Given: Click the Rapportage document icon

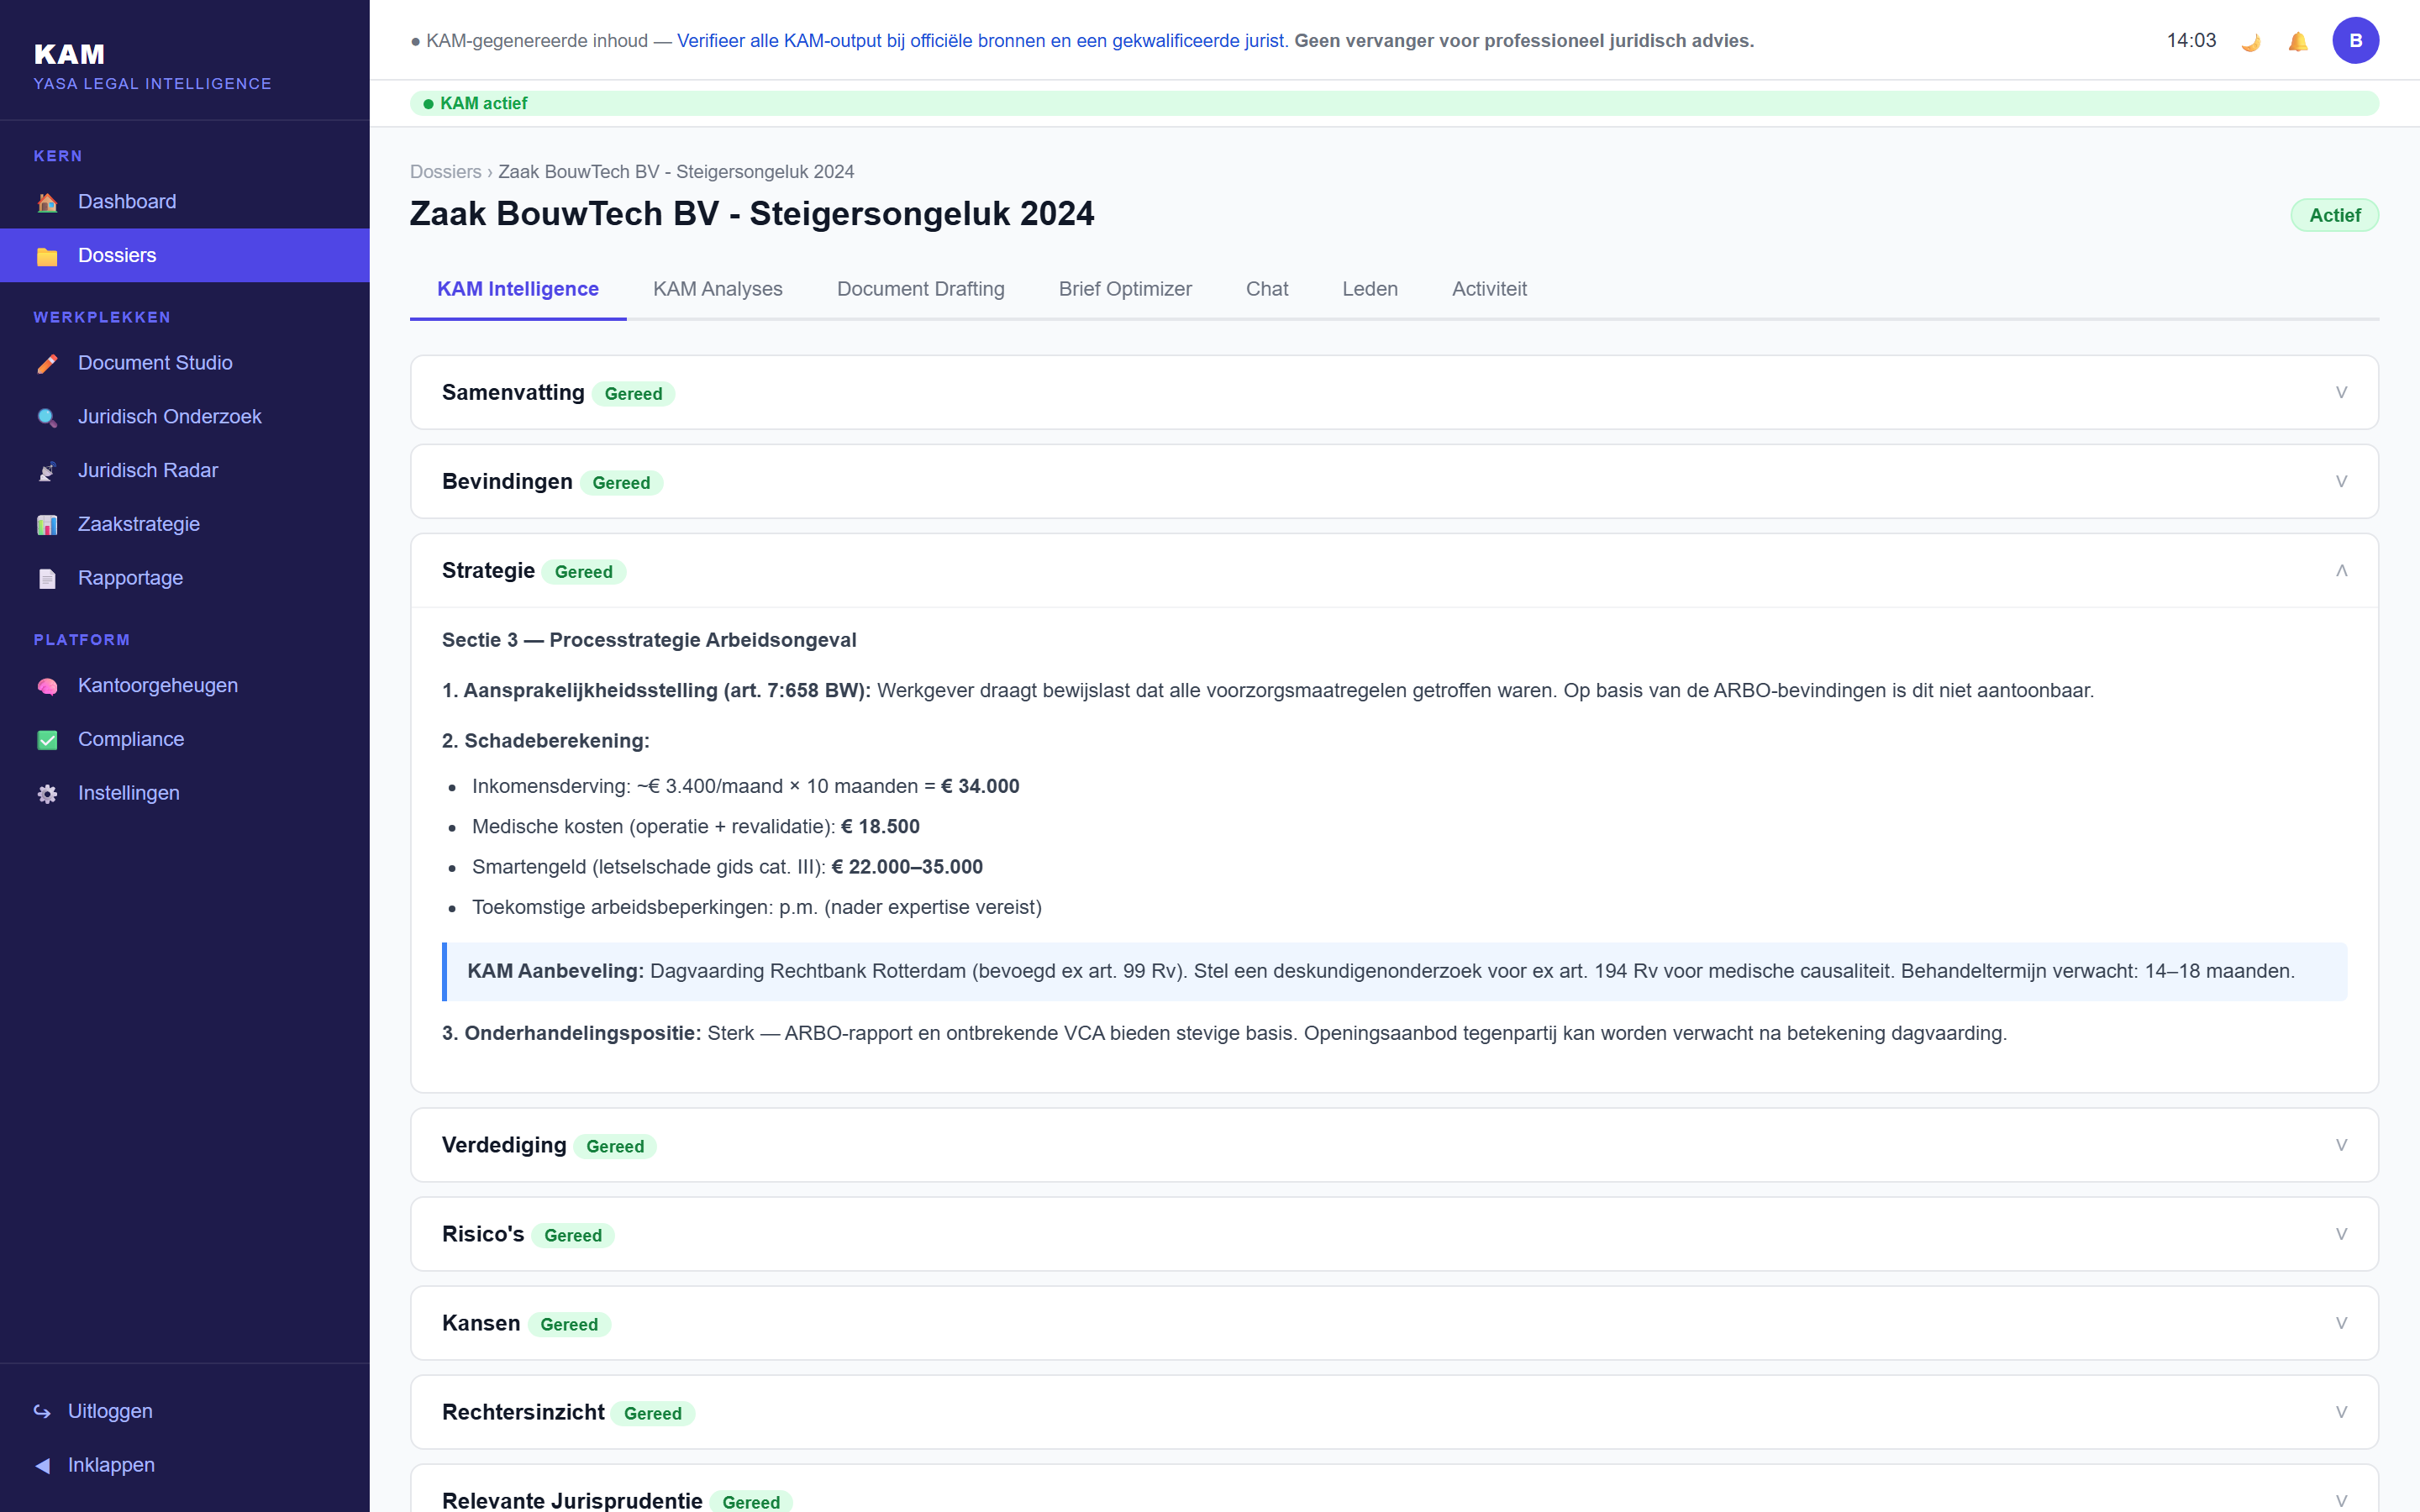Looking at the screenshot, I should pyautogui.click(x=47, y=579).
